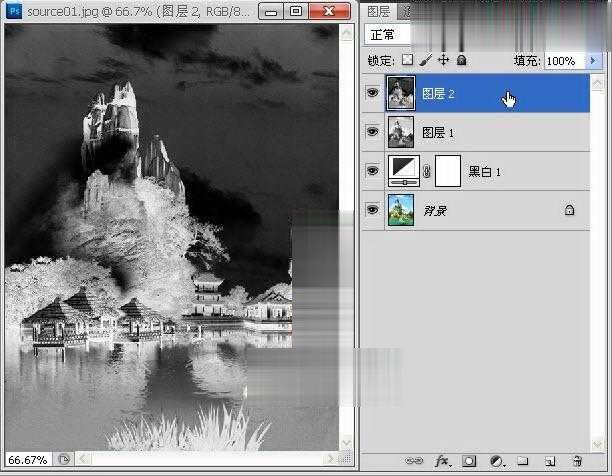Maximize the source01.jpg document window

coord(296,11)
